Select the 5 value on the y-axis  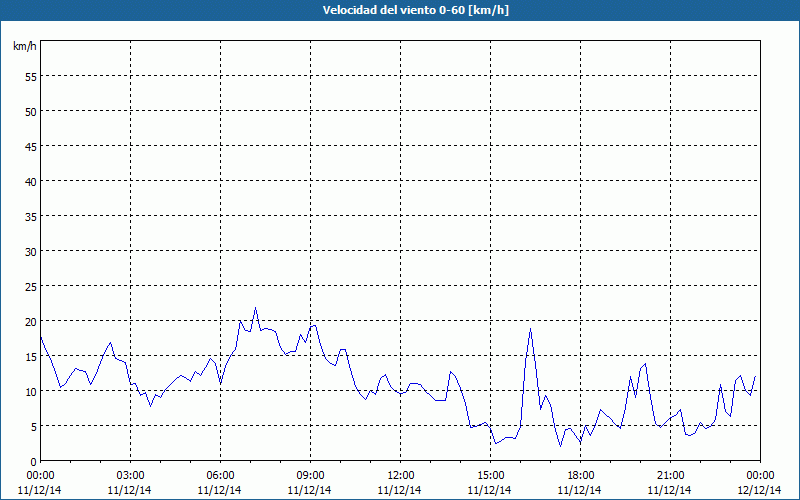coord(34,427)
